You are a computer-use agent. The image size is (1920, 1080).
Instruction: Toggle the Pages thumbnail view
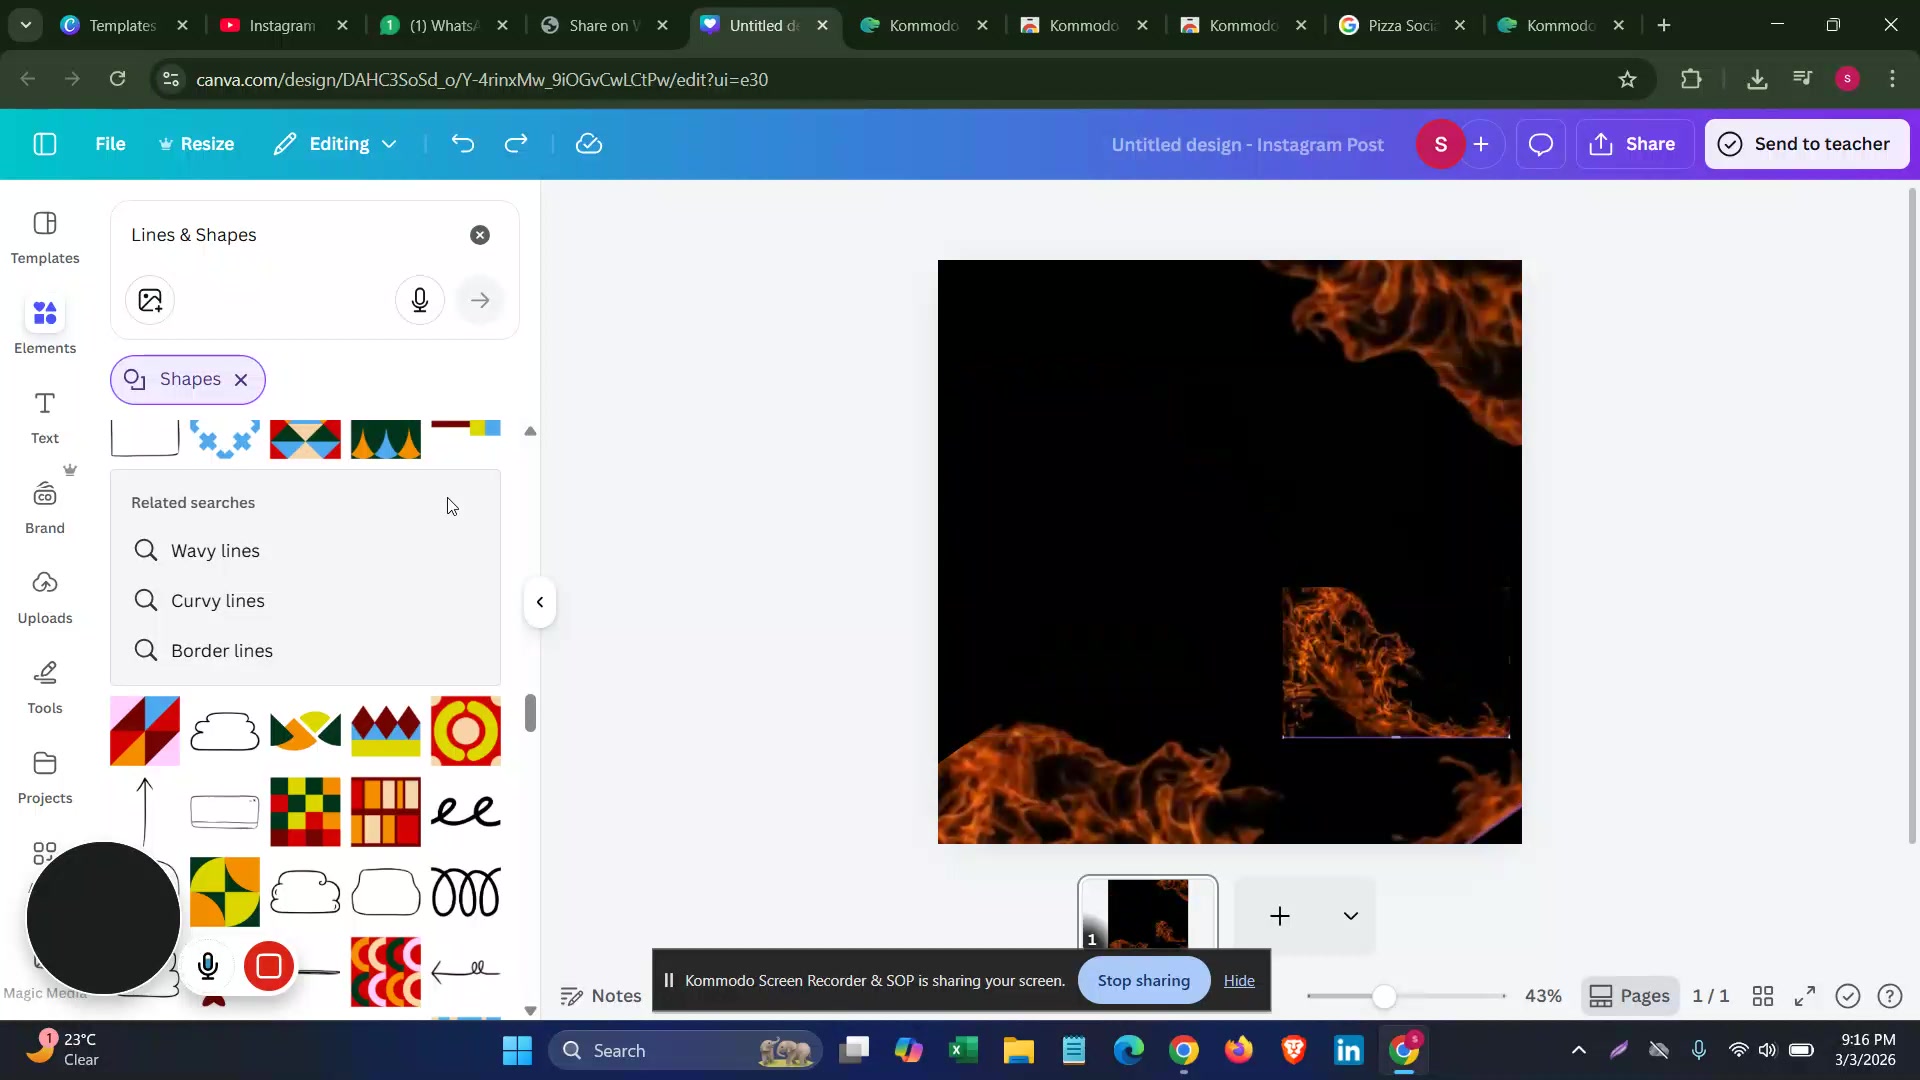click(x=1630, y=996)
